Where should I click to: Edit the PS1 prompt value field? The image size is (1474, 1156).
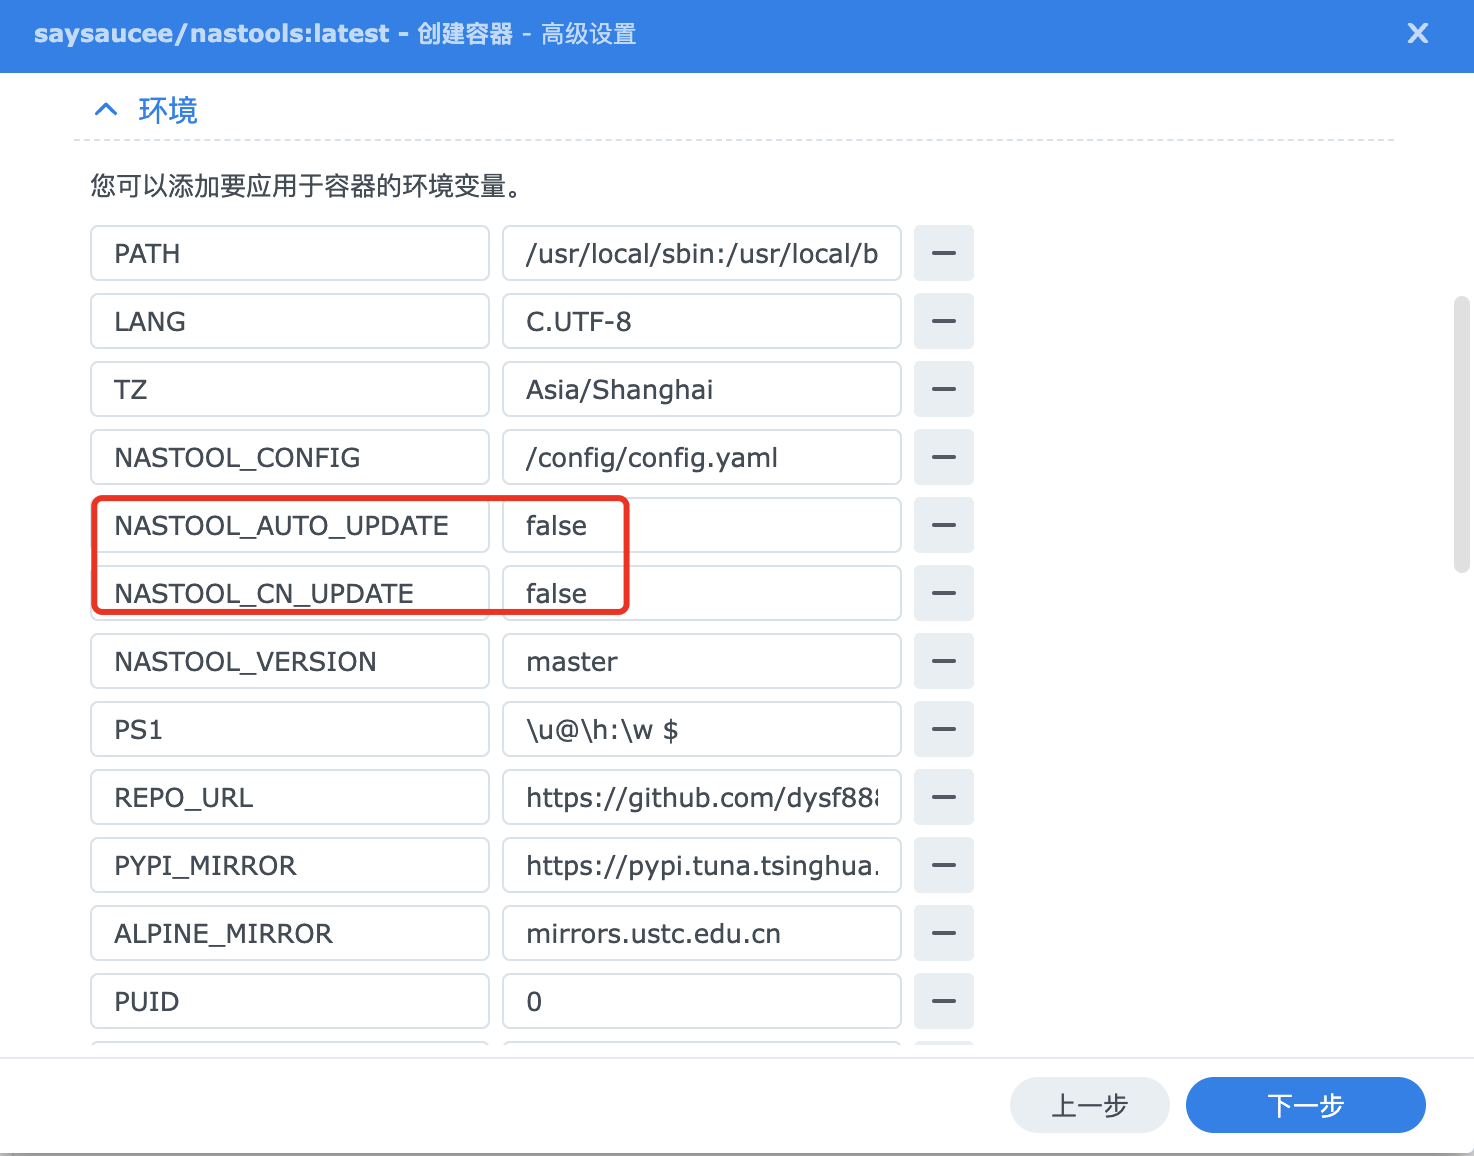click(702, 729)
